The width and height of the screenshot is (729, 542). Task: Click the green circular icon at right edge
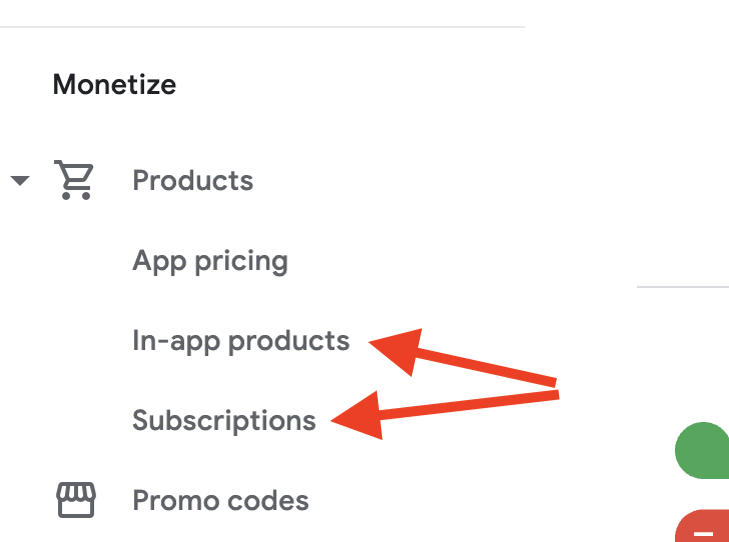[702, 450]
